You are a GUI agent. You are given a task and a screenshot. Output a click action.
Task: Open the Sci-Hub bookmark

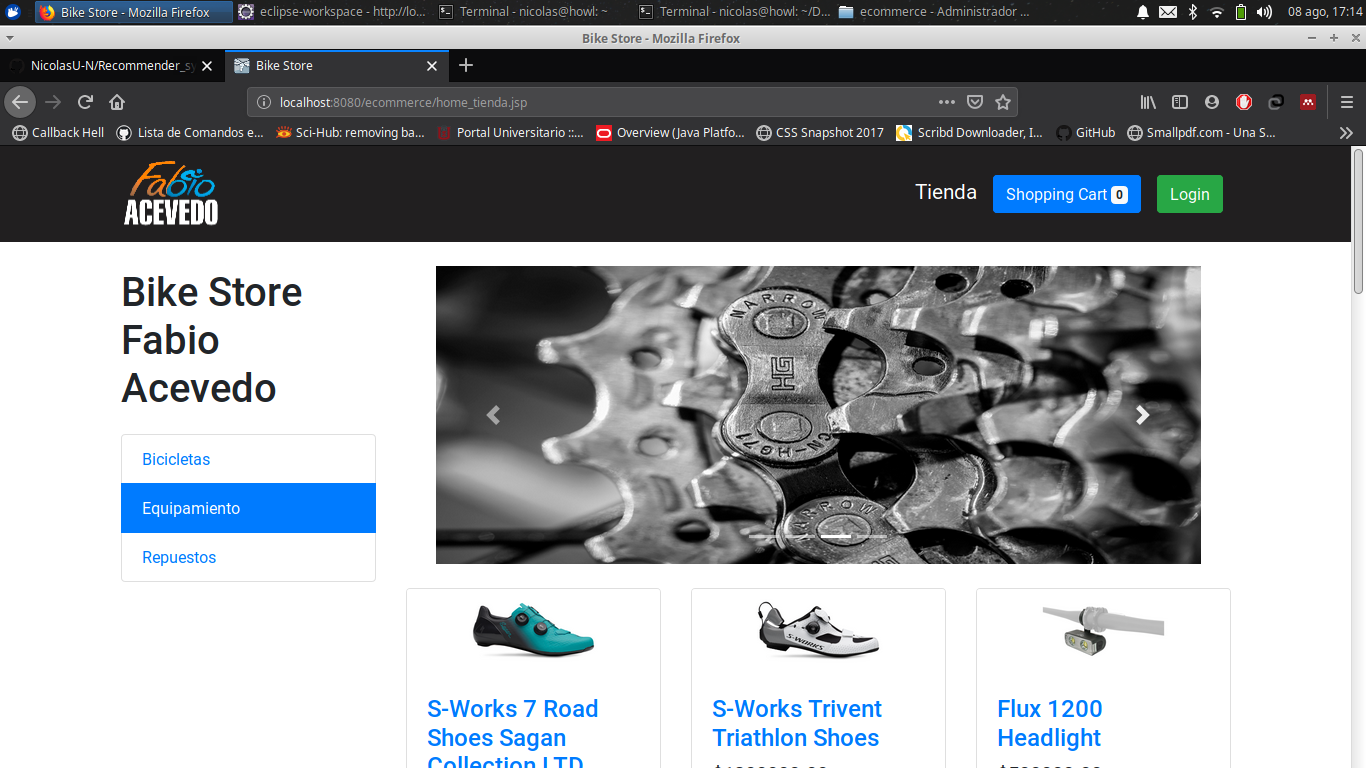(351, 132)
